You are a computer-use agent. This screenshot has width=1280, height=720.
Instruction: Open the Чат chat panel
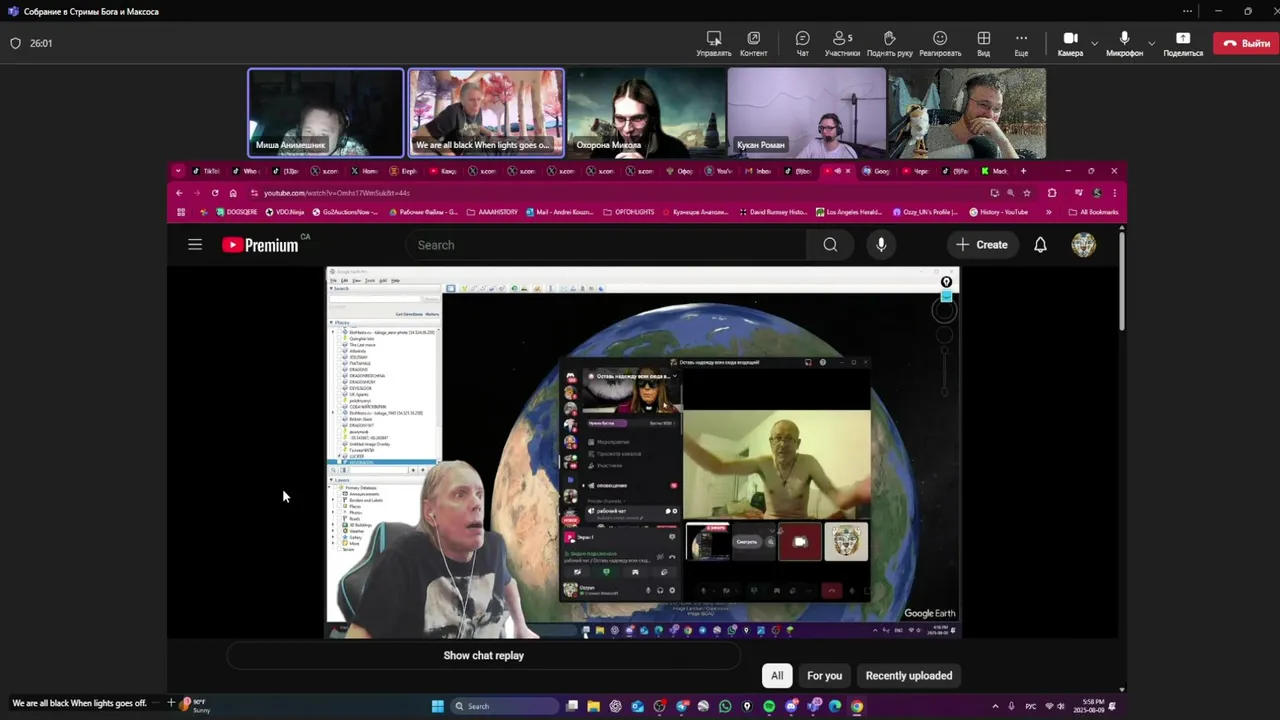(802, 43)
